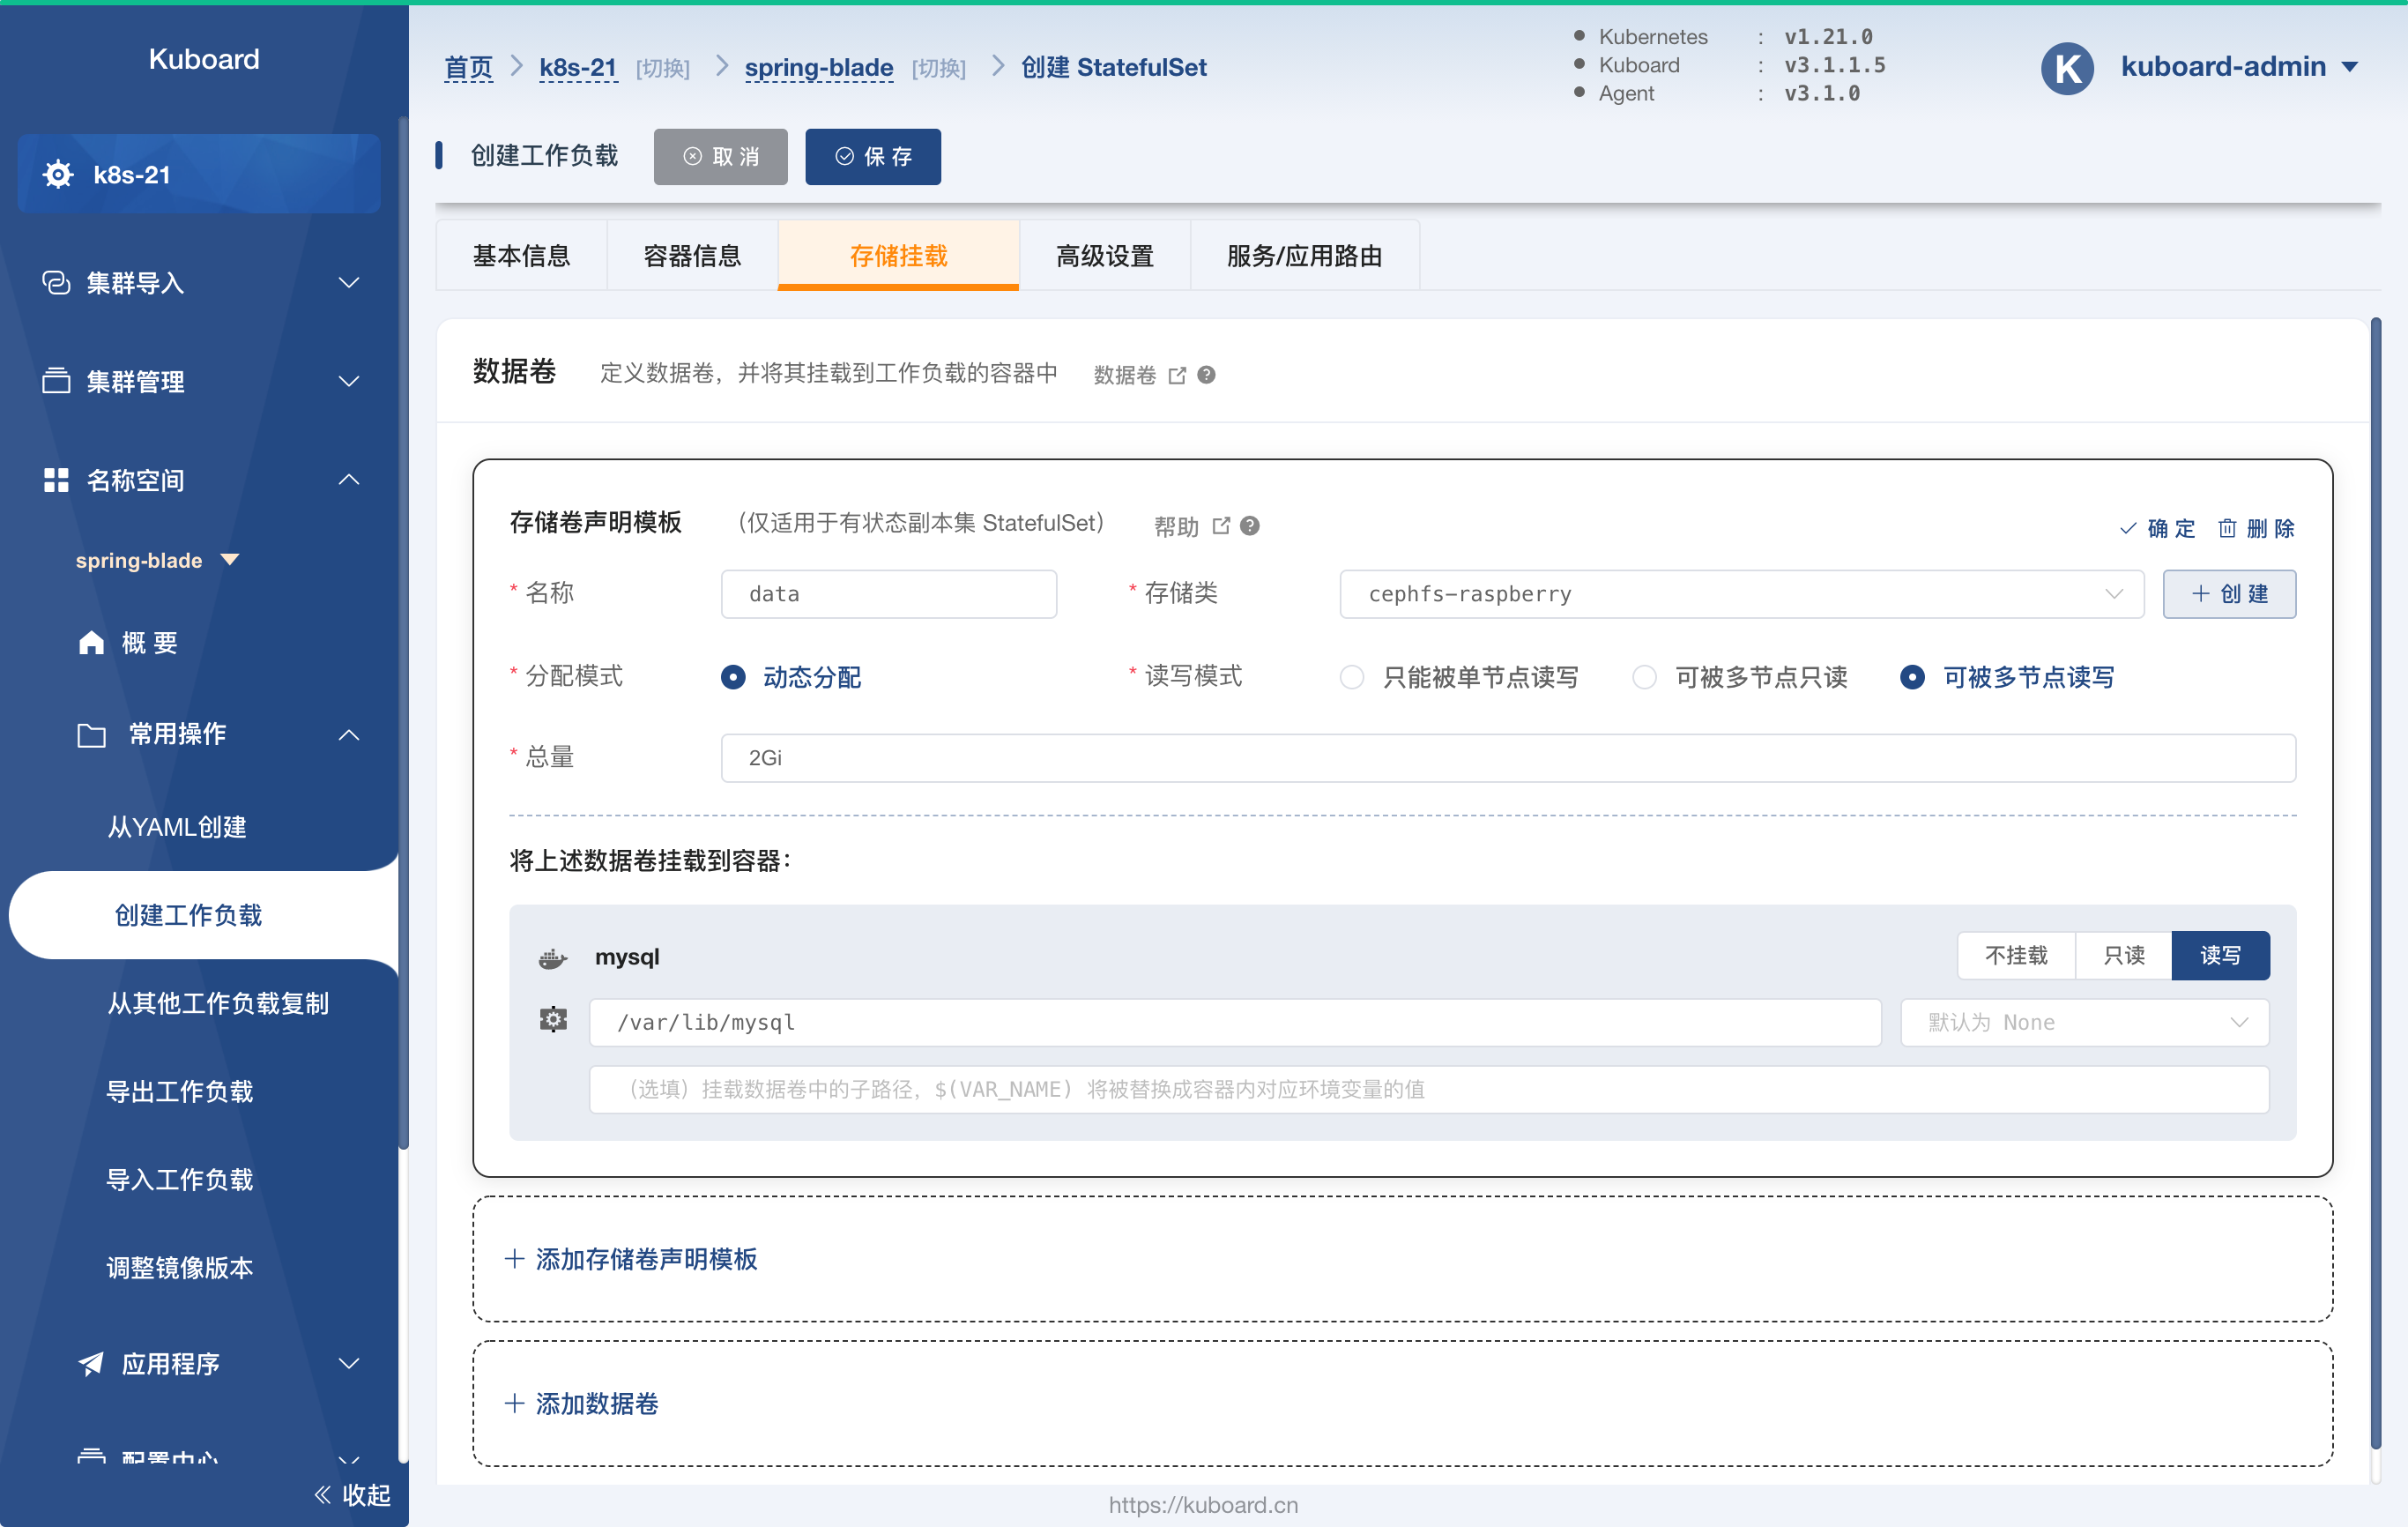Open the 默认为 None propagation dropdown

[x=2084, y=1022]
